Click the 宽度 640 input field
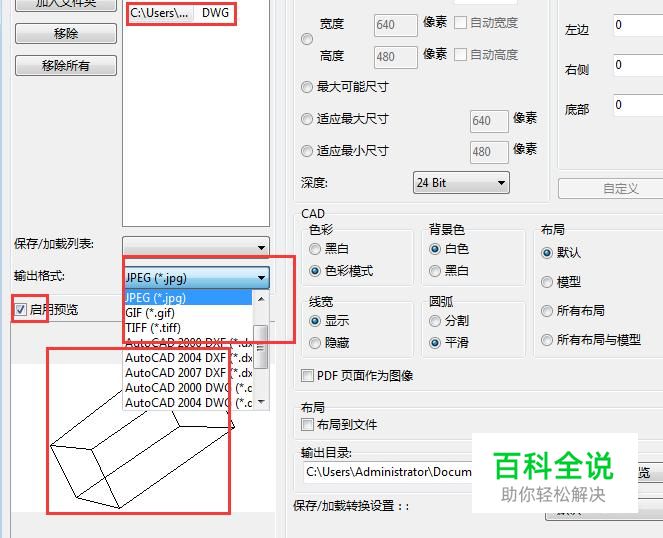Image resolution: width=663 pixels, height=538 pixels. click(396, 25)
